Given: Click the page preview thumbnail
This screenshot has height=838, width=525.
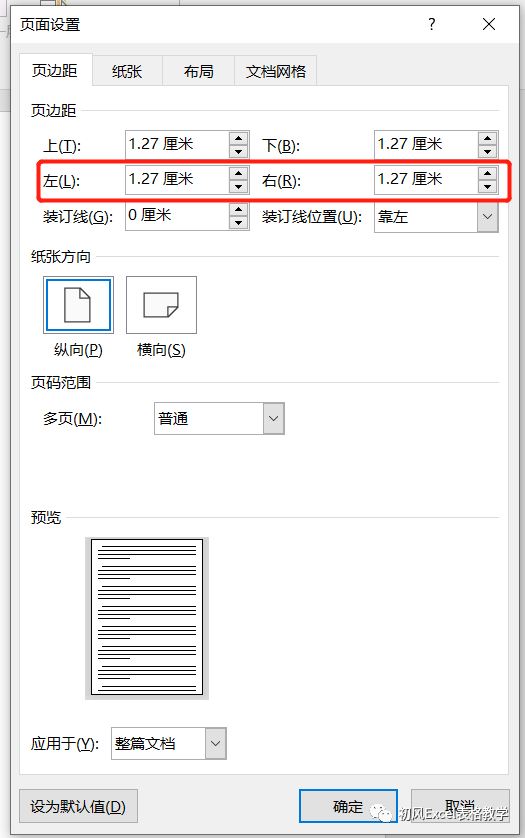Looking at the screenshot, I should (147, 618).
